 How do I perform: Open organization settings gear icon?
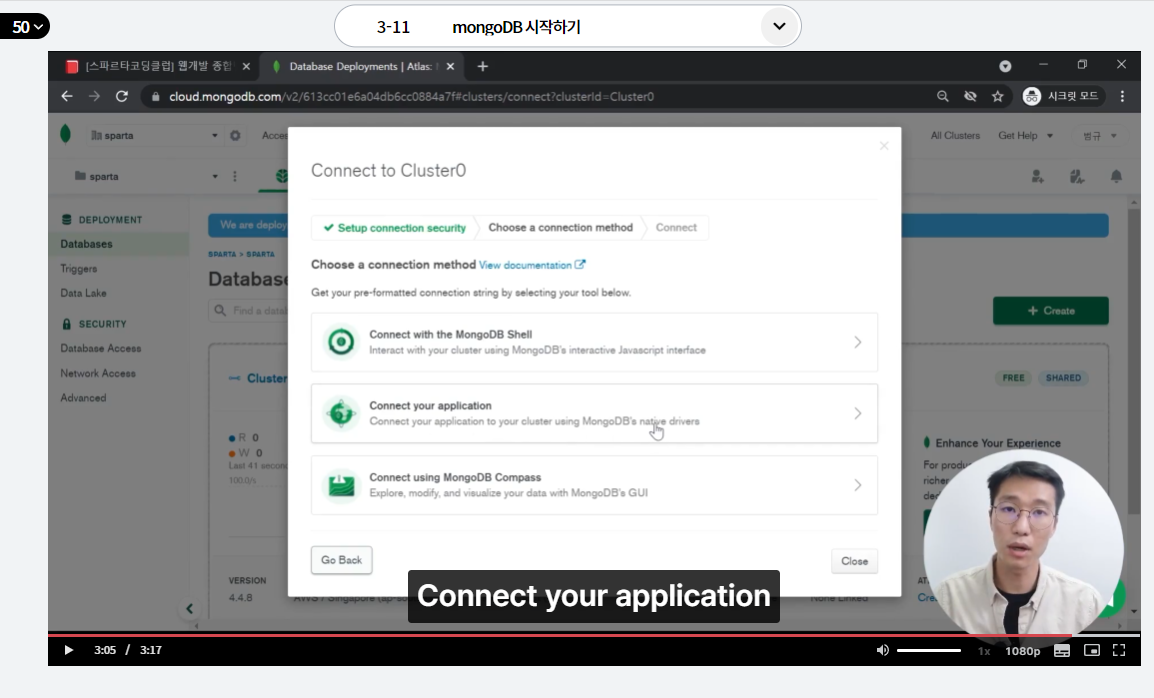point(235,135)
